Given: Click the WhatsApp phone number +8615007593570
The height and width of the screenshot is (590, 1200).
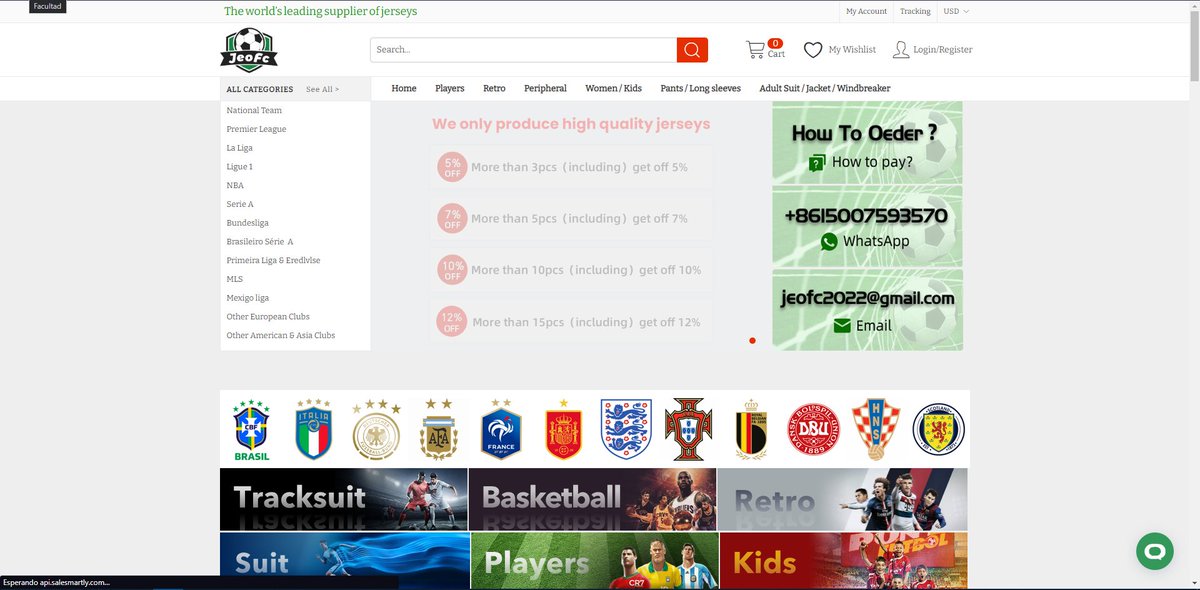Looking at the screenshot, I should [x=866, y=216].
